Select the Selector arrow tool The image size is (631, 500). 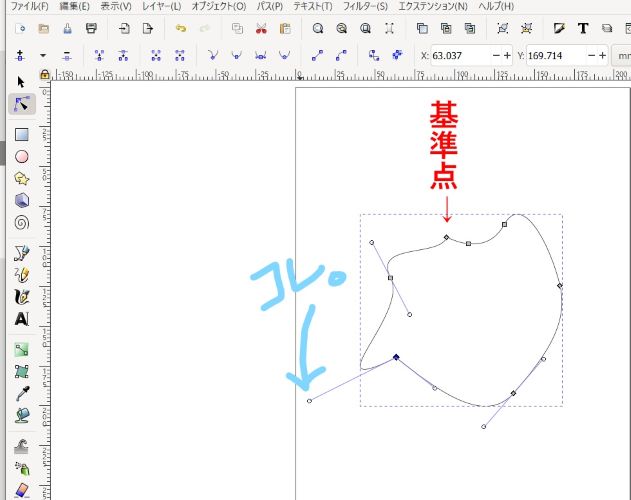tap(21, 82)
